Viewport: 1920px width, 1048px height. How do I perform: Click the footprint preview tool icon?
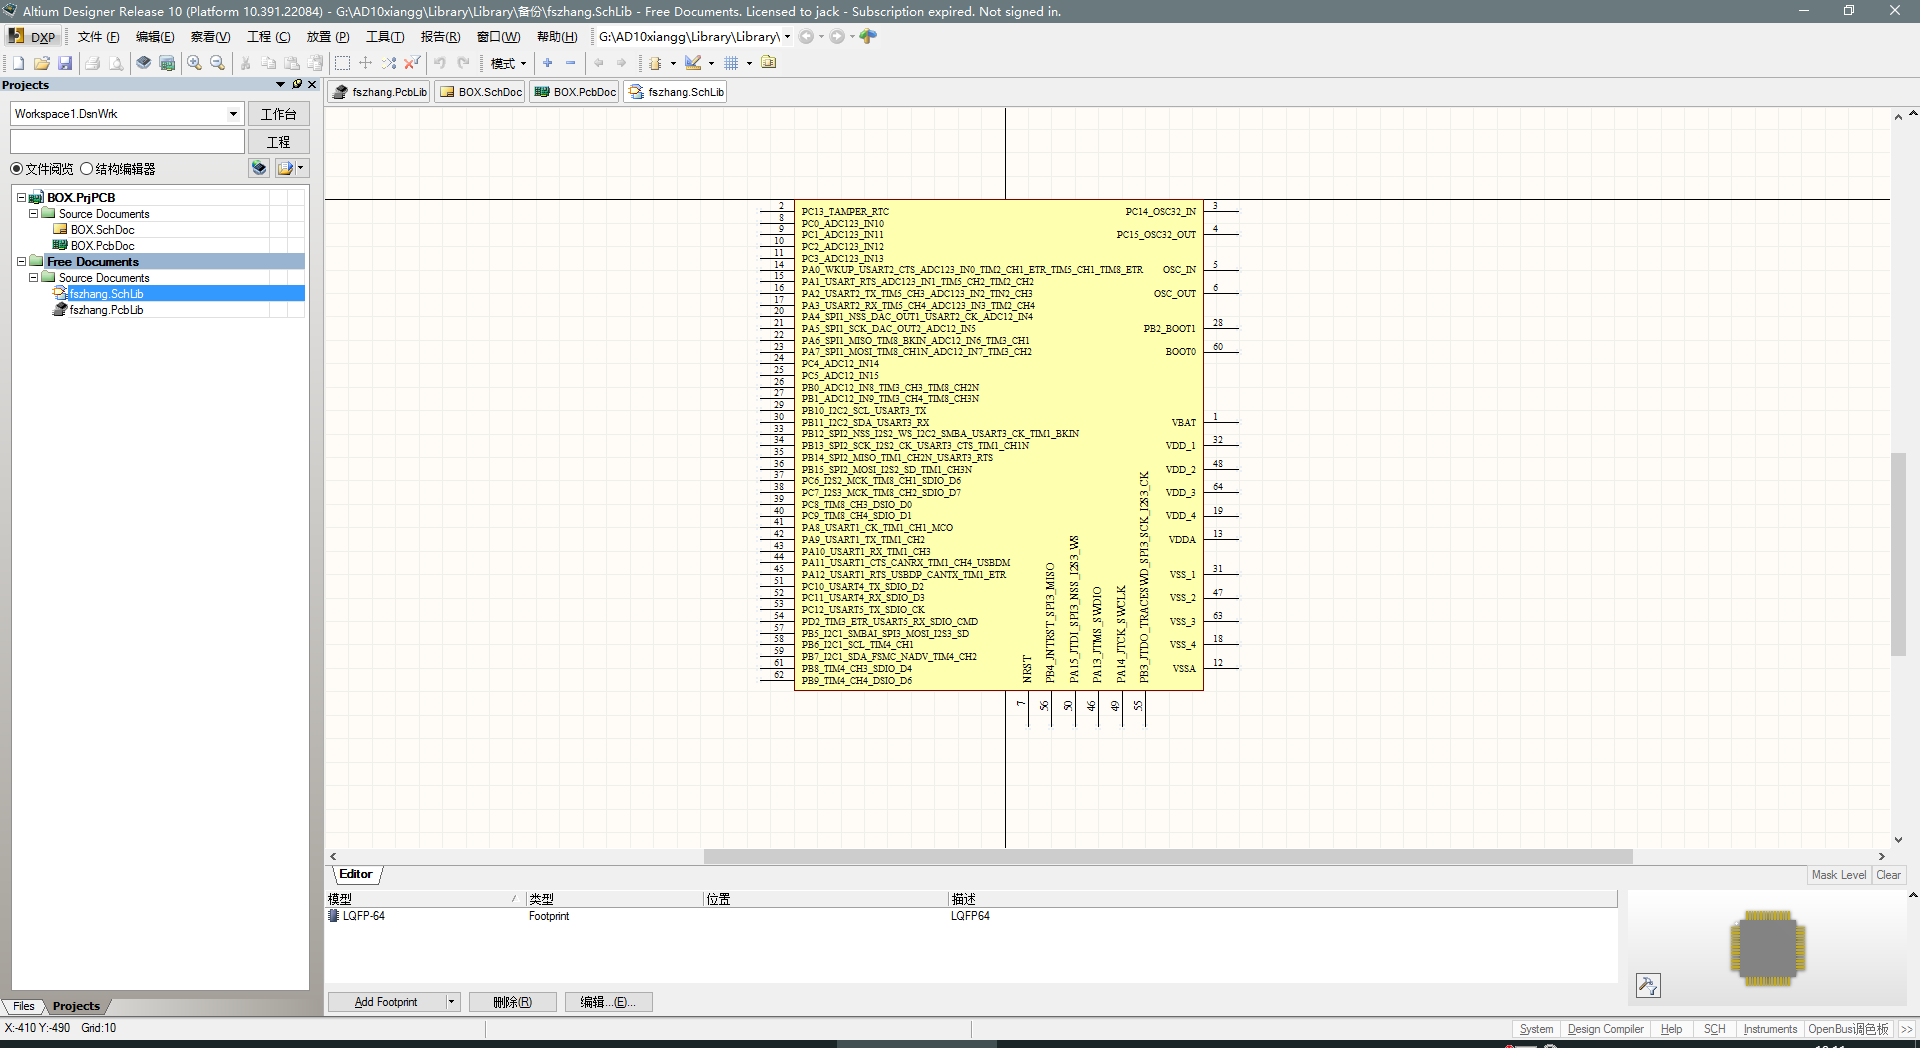click(x=1648, y=985)
